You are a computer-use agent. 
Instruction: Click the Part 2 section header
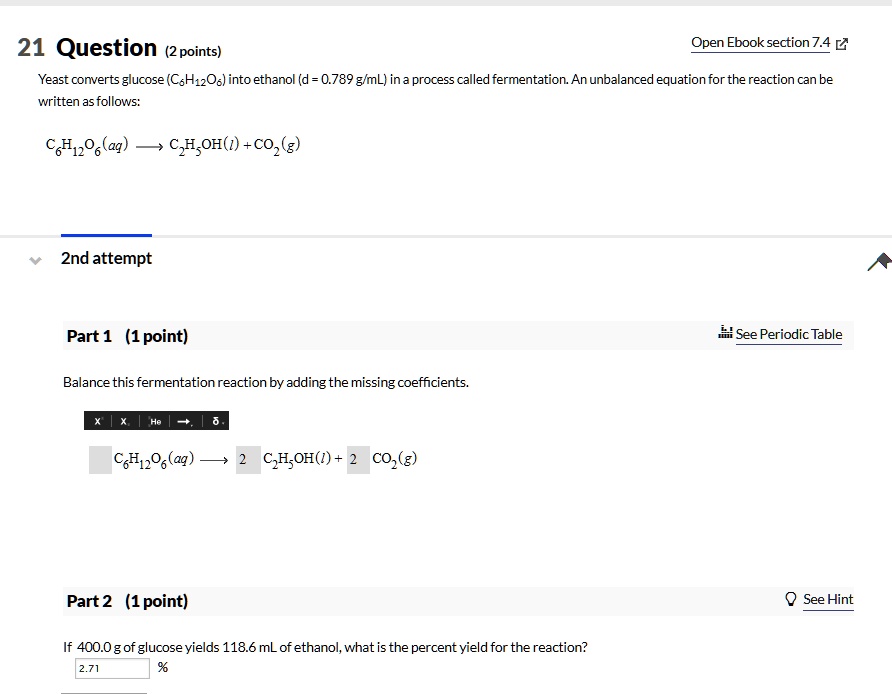(458, 601)
